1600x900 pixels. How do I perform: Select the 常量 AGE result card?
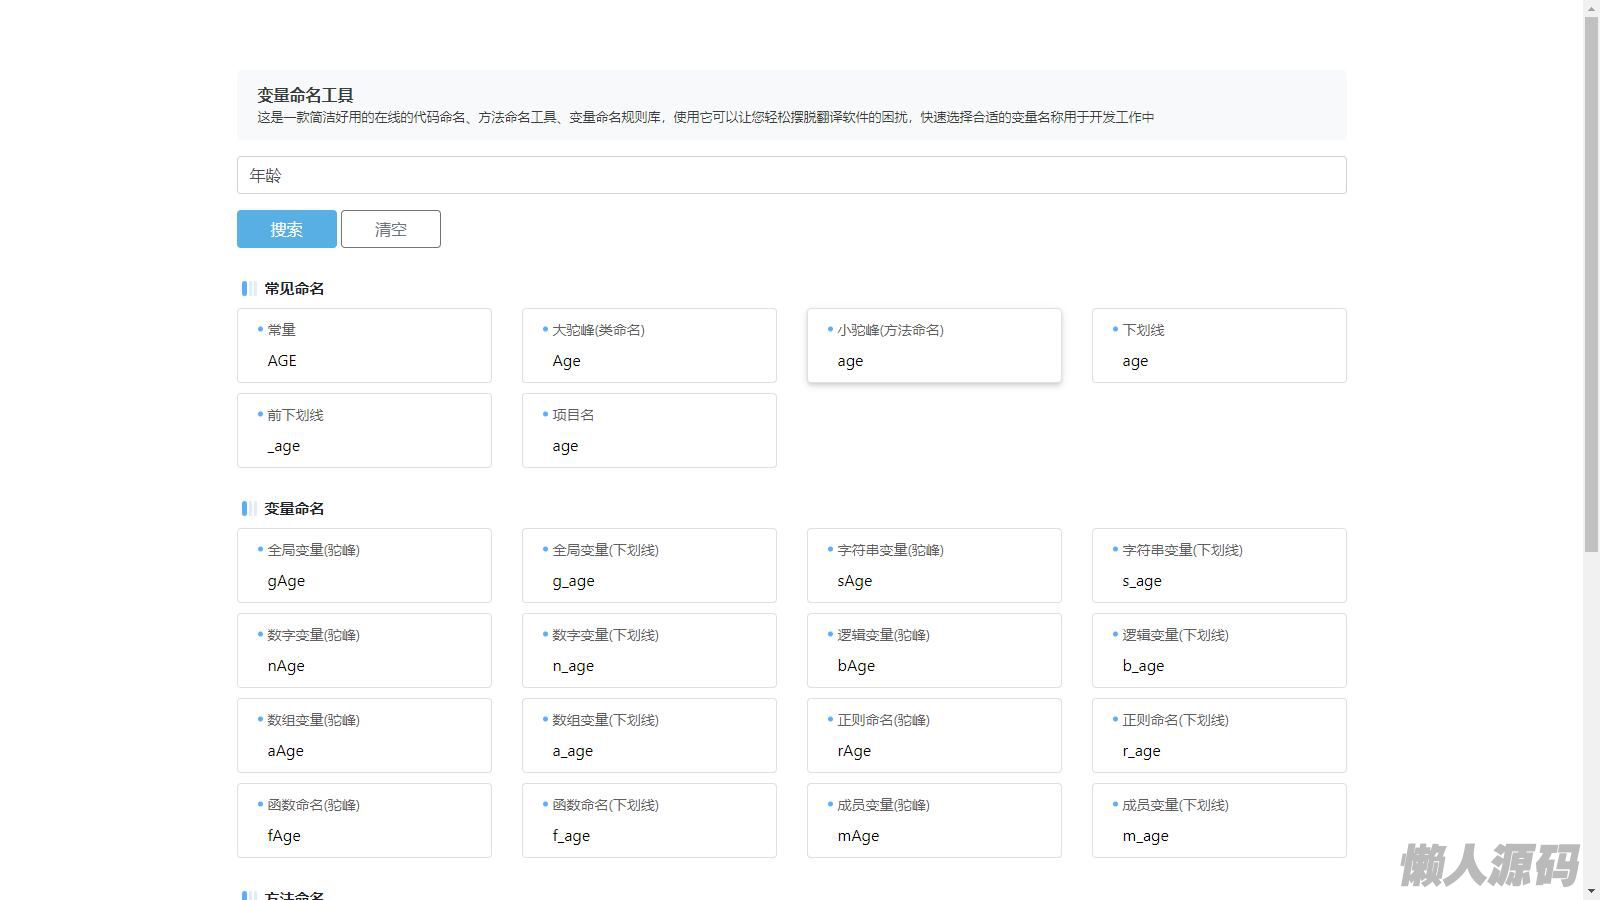pos(364,346)
